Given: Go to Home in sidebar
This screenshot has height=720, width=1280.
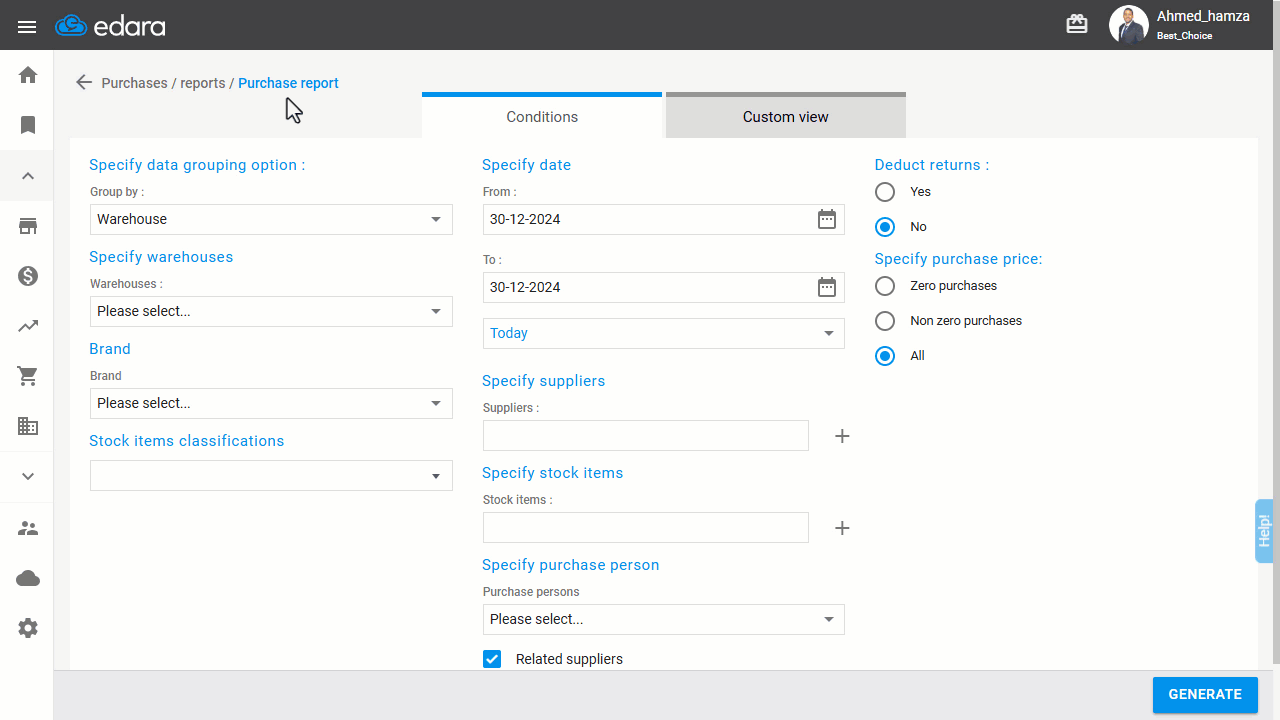Looking at the screenshot, I should coord(28,75).
